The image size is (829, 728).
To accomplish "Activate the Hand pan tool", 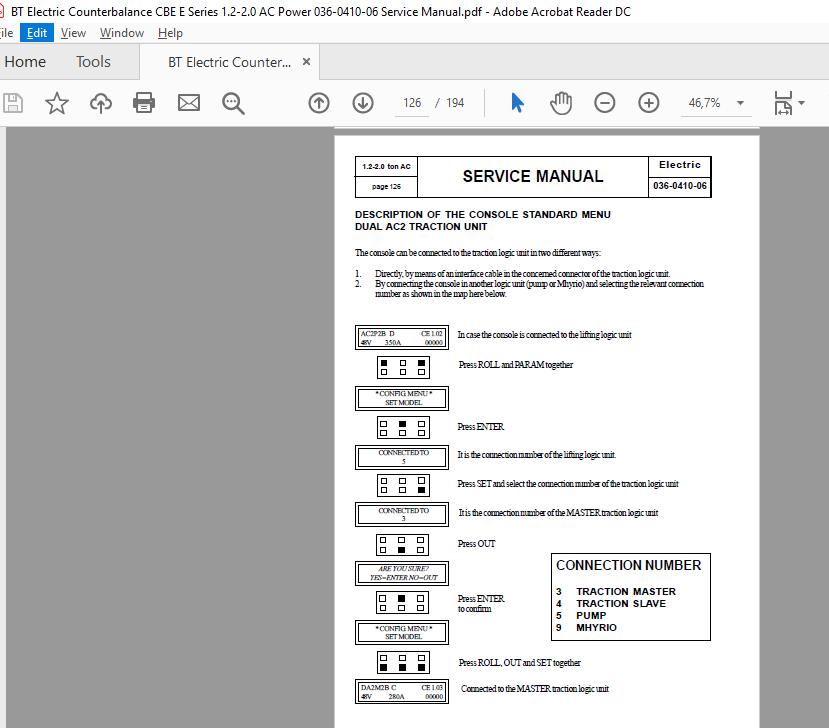I will pos(560,103).
